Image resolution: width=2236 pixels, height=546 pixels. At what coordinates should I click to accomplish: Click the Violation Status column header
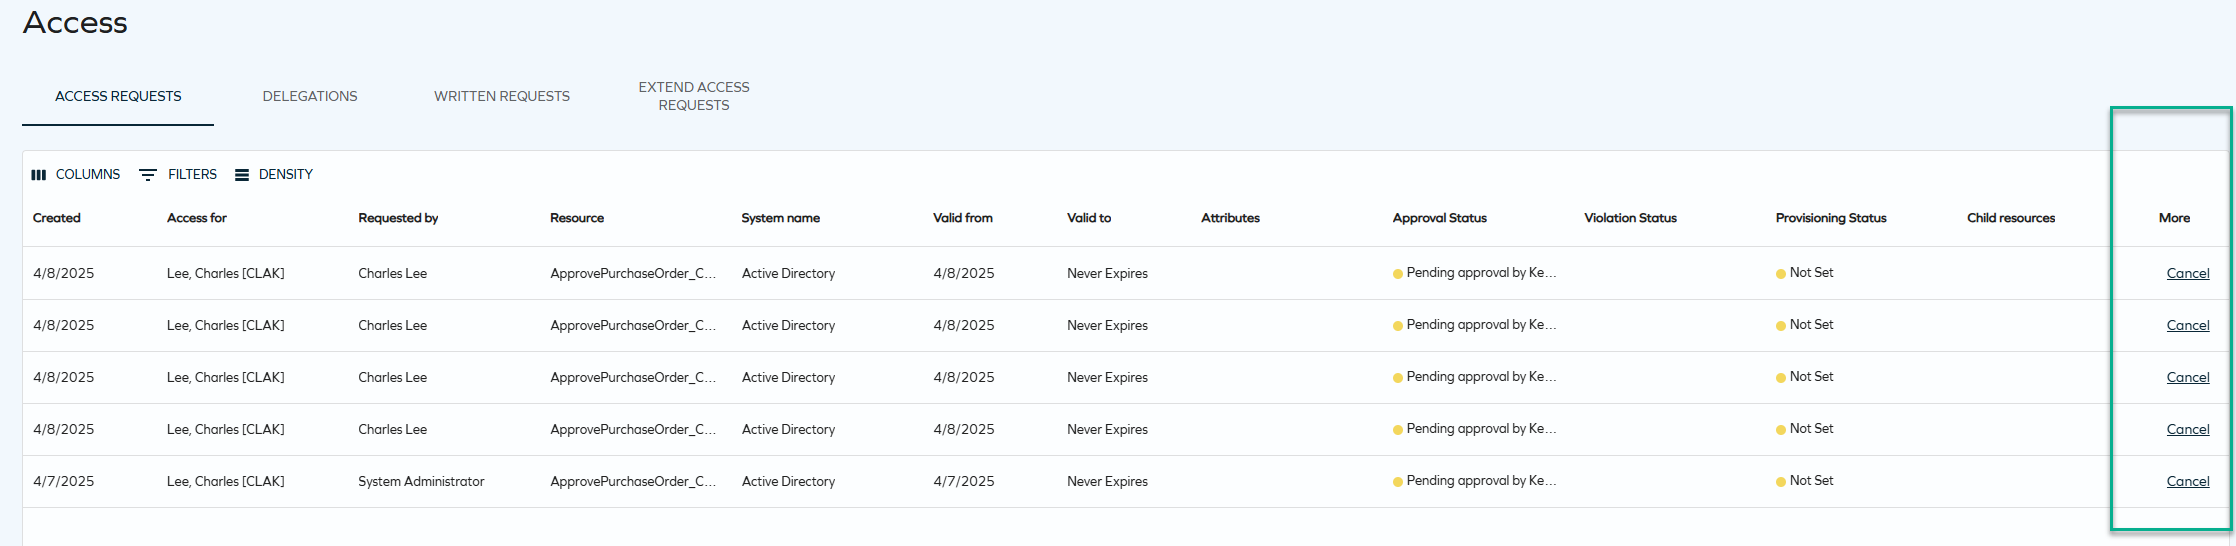click(1630, 218)
